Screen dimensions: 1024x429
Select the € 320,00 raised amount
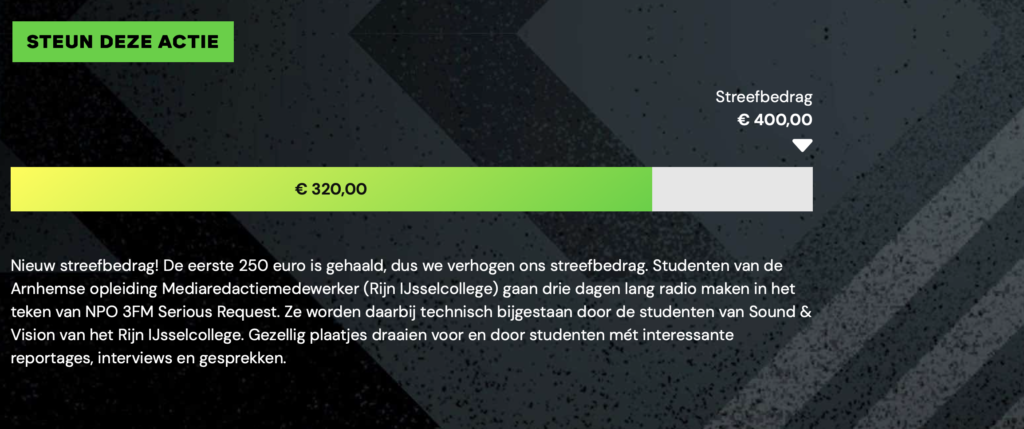pyautogui.click(x=331, y=189)
